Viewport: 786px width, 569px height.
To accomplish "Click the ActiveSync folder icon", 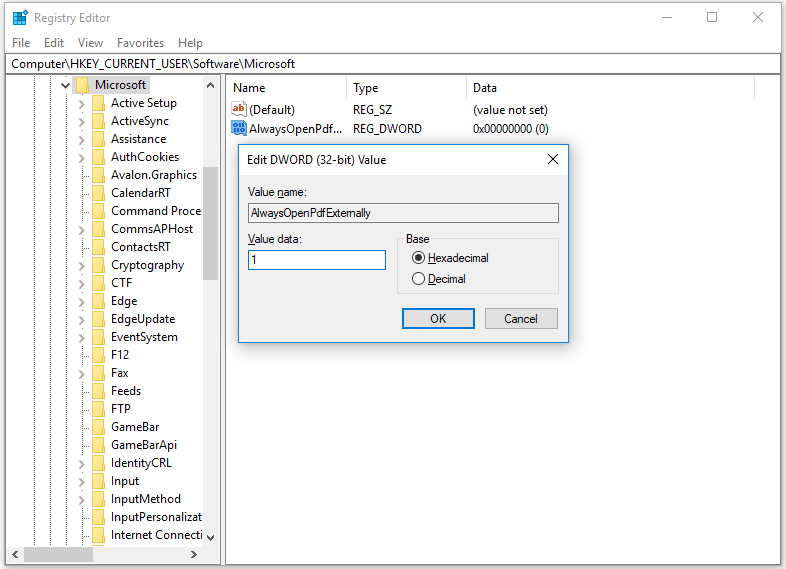I will 98,121.
